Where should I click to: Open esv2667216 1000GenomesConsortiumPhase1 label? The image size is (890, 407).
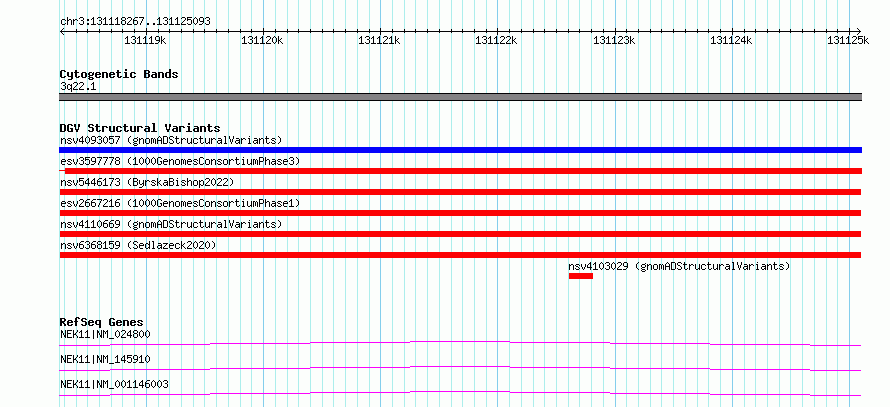click(x=180, y=203)
